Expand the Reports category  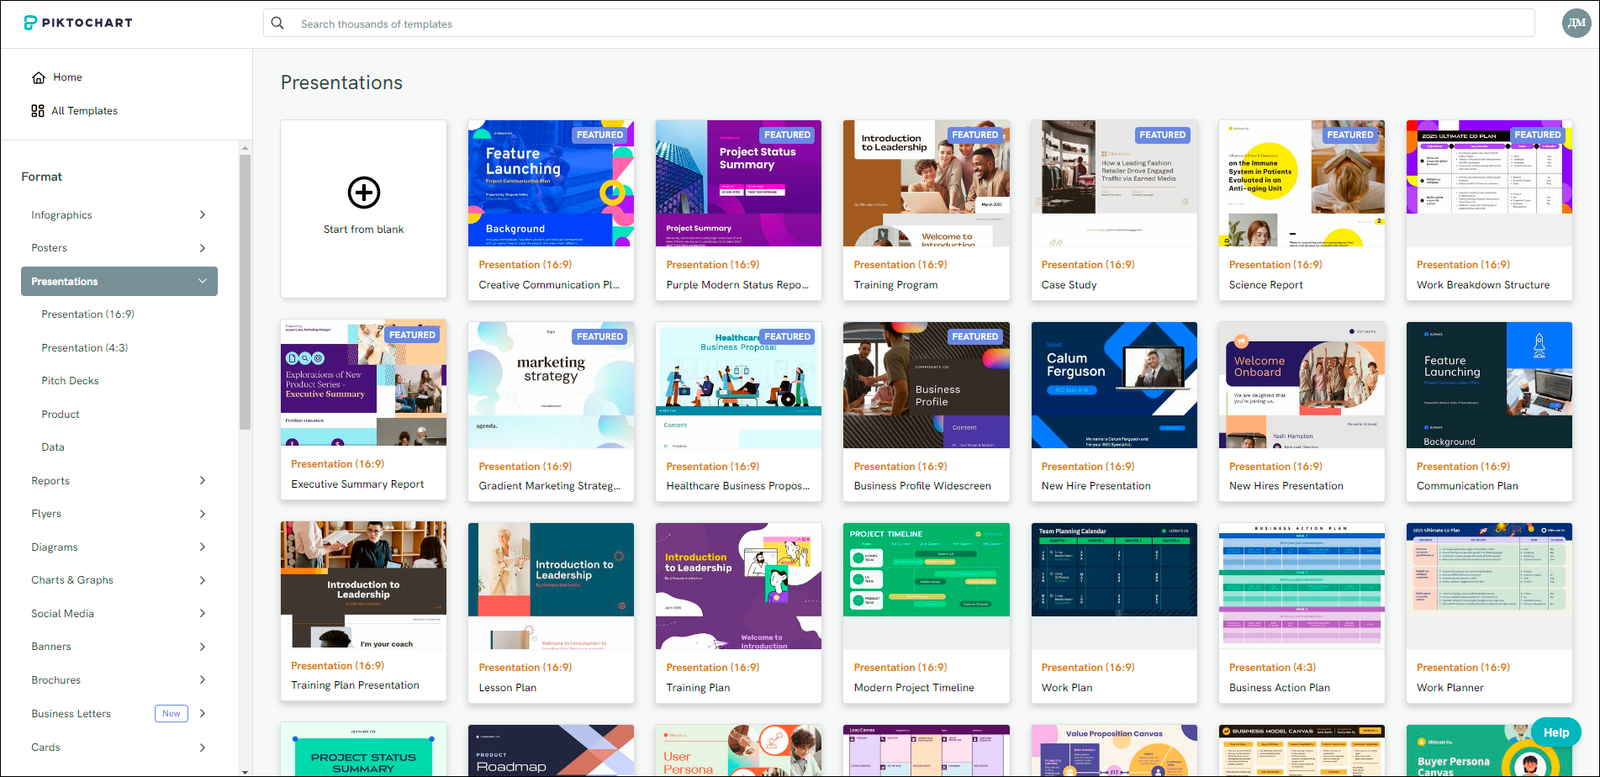202,481
